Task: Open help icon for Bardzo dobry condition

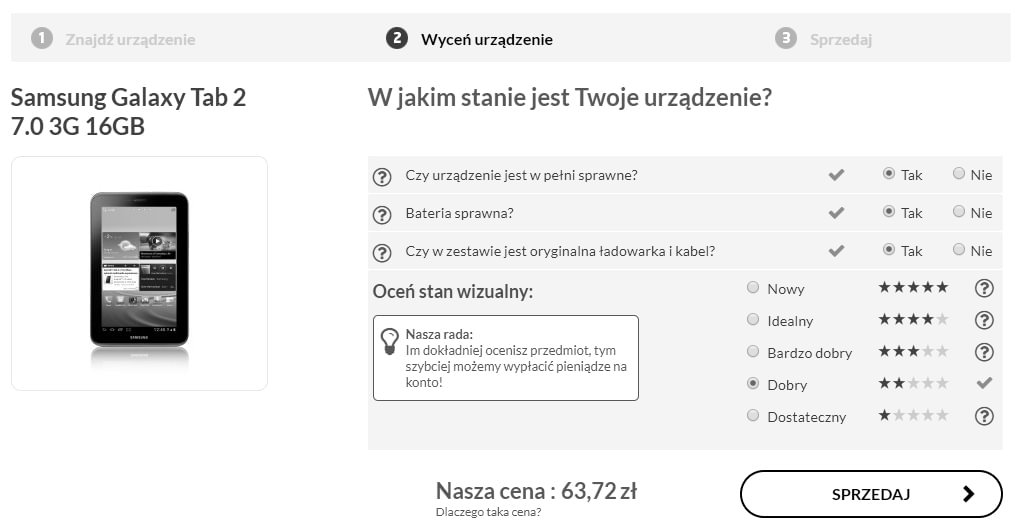Action: tap(985, 352)
